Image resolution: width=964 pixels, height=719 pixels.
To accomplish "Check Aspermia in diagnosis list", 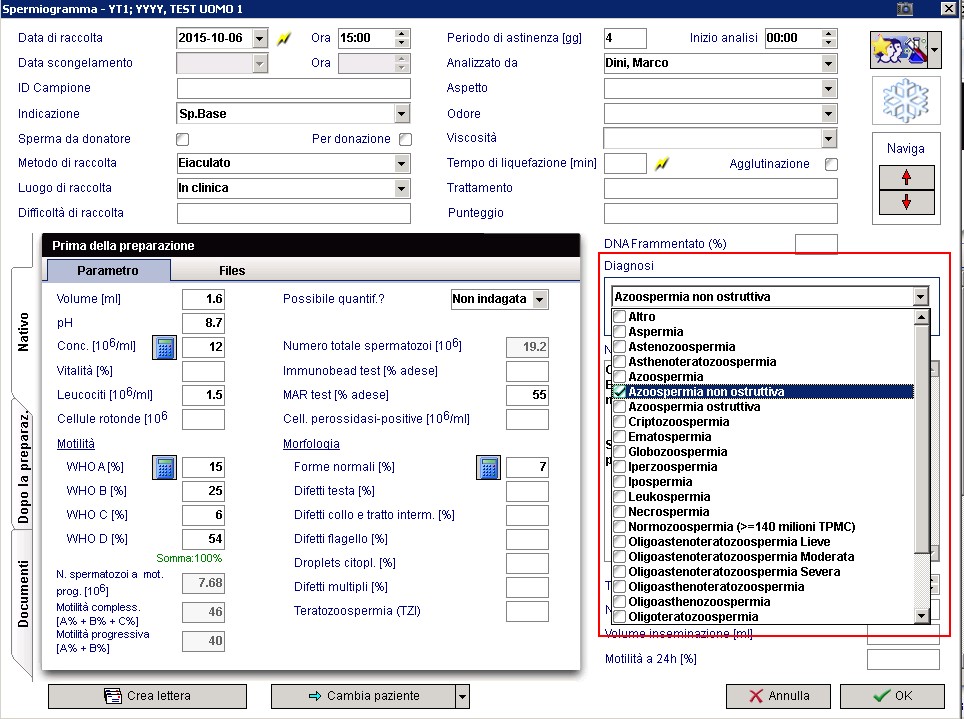I will coord(620,332).
